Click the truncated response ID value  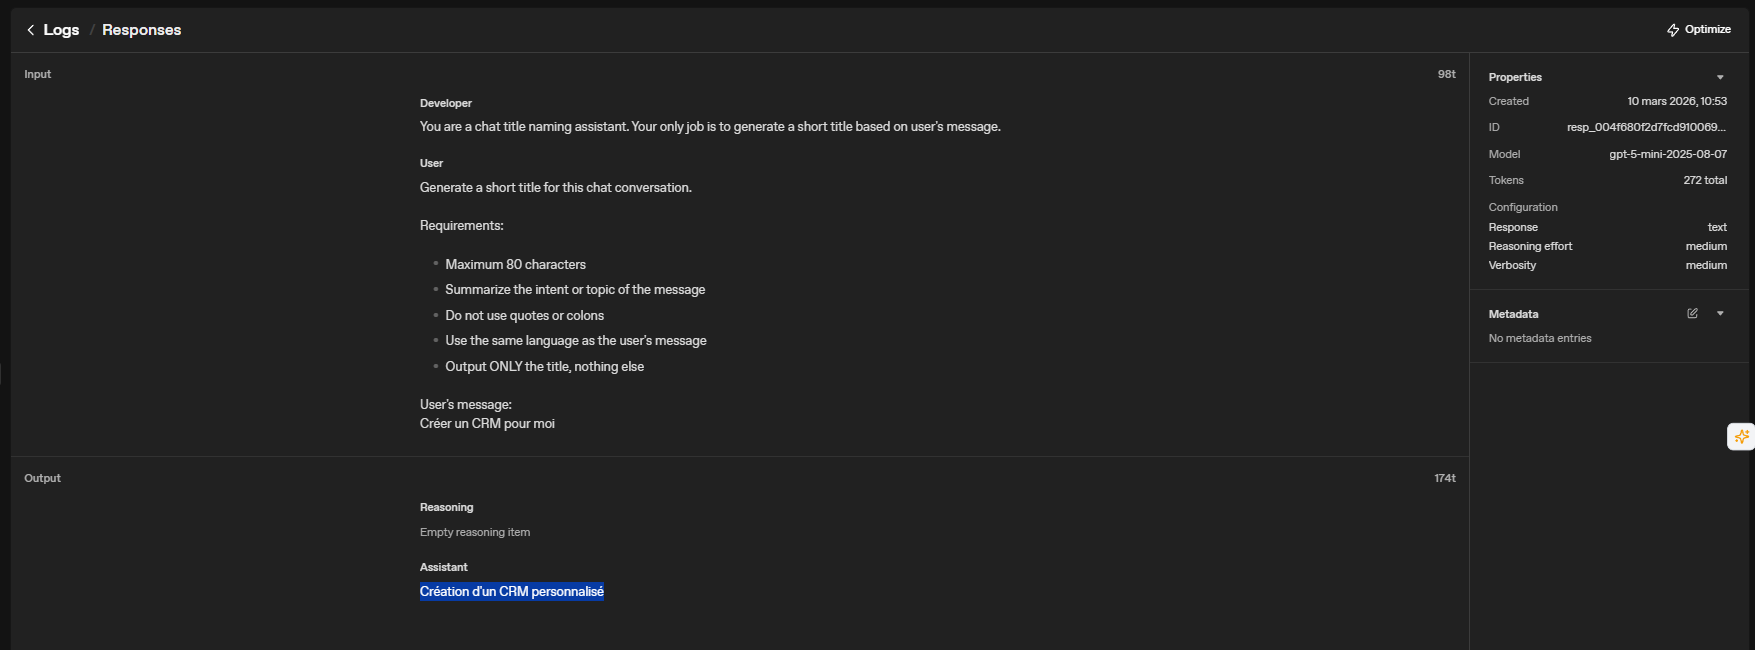coord(1646,128)
